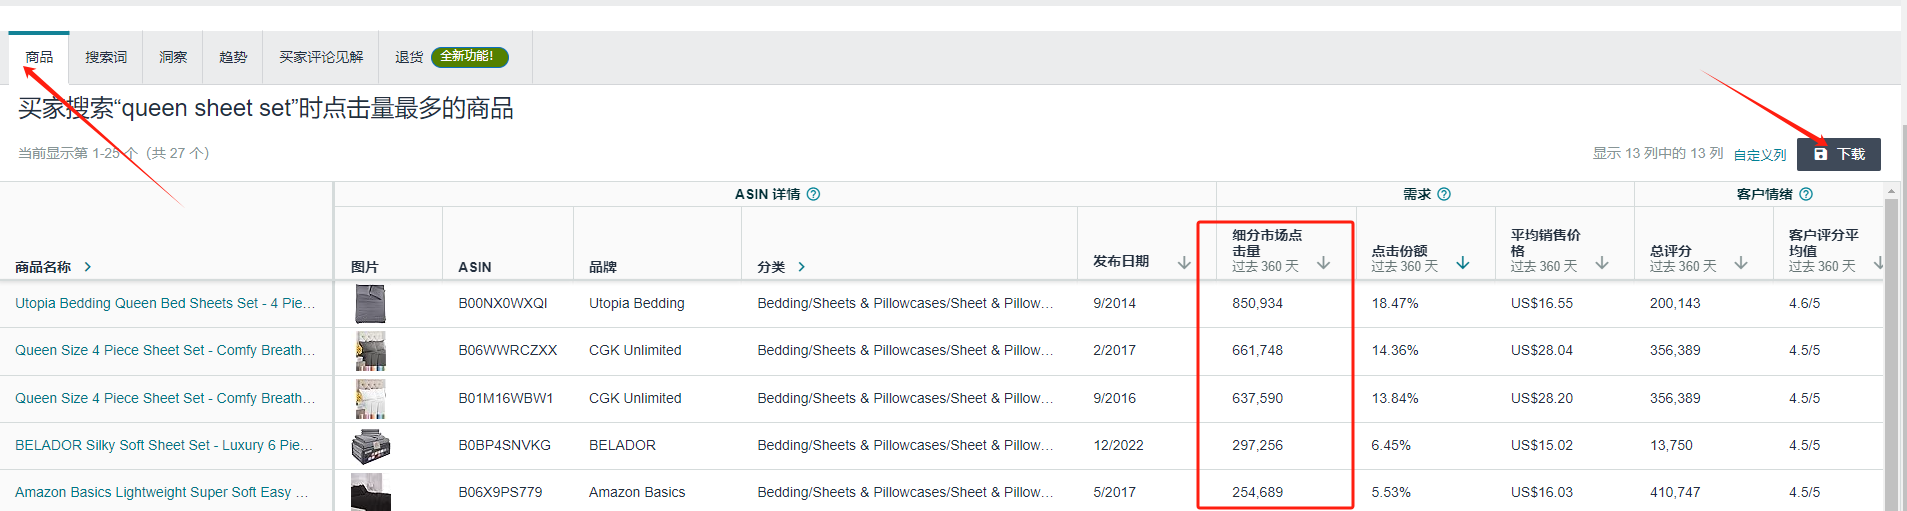The image size is (1907, 511).
Task: Click the ASIN column header
Action: click(x=475, y=267)
